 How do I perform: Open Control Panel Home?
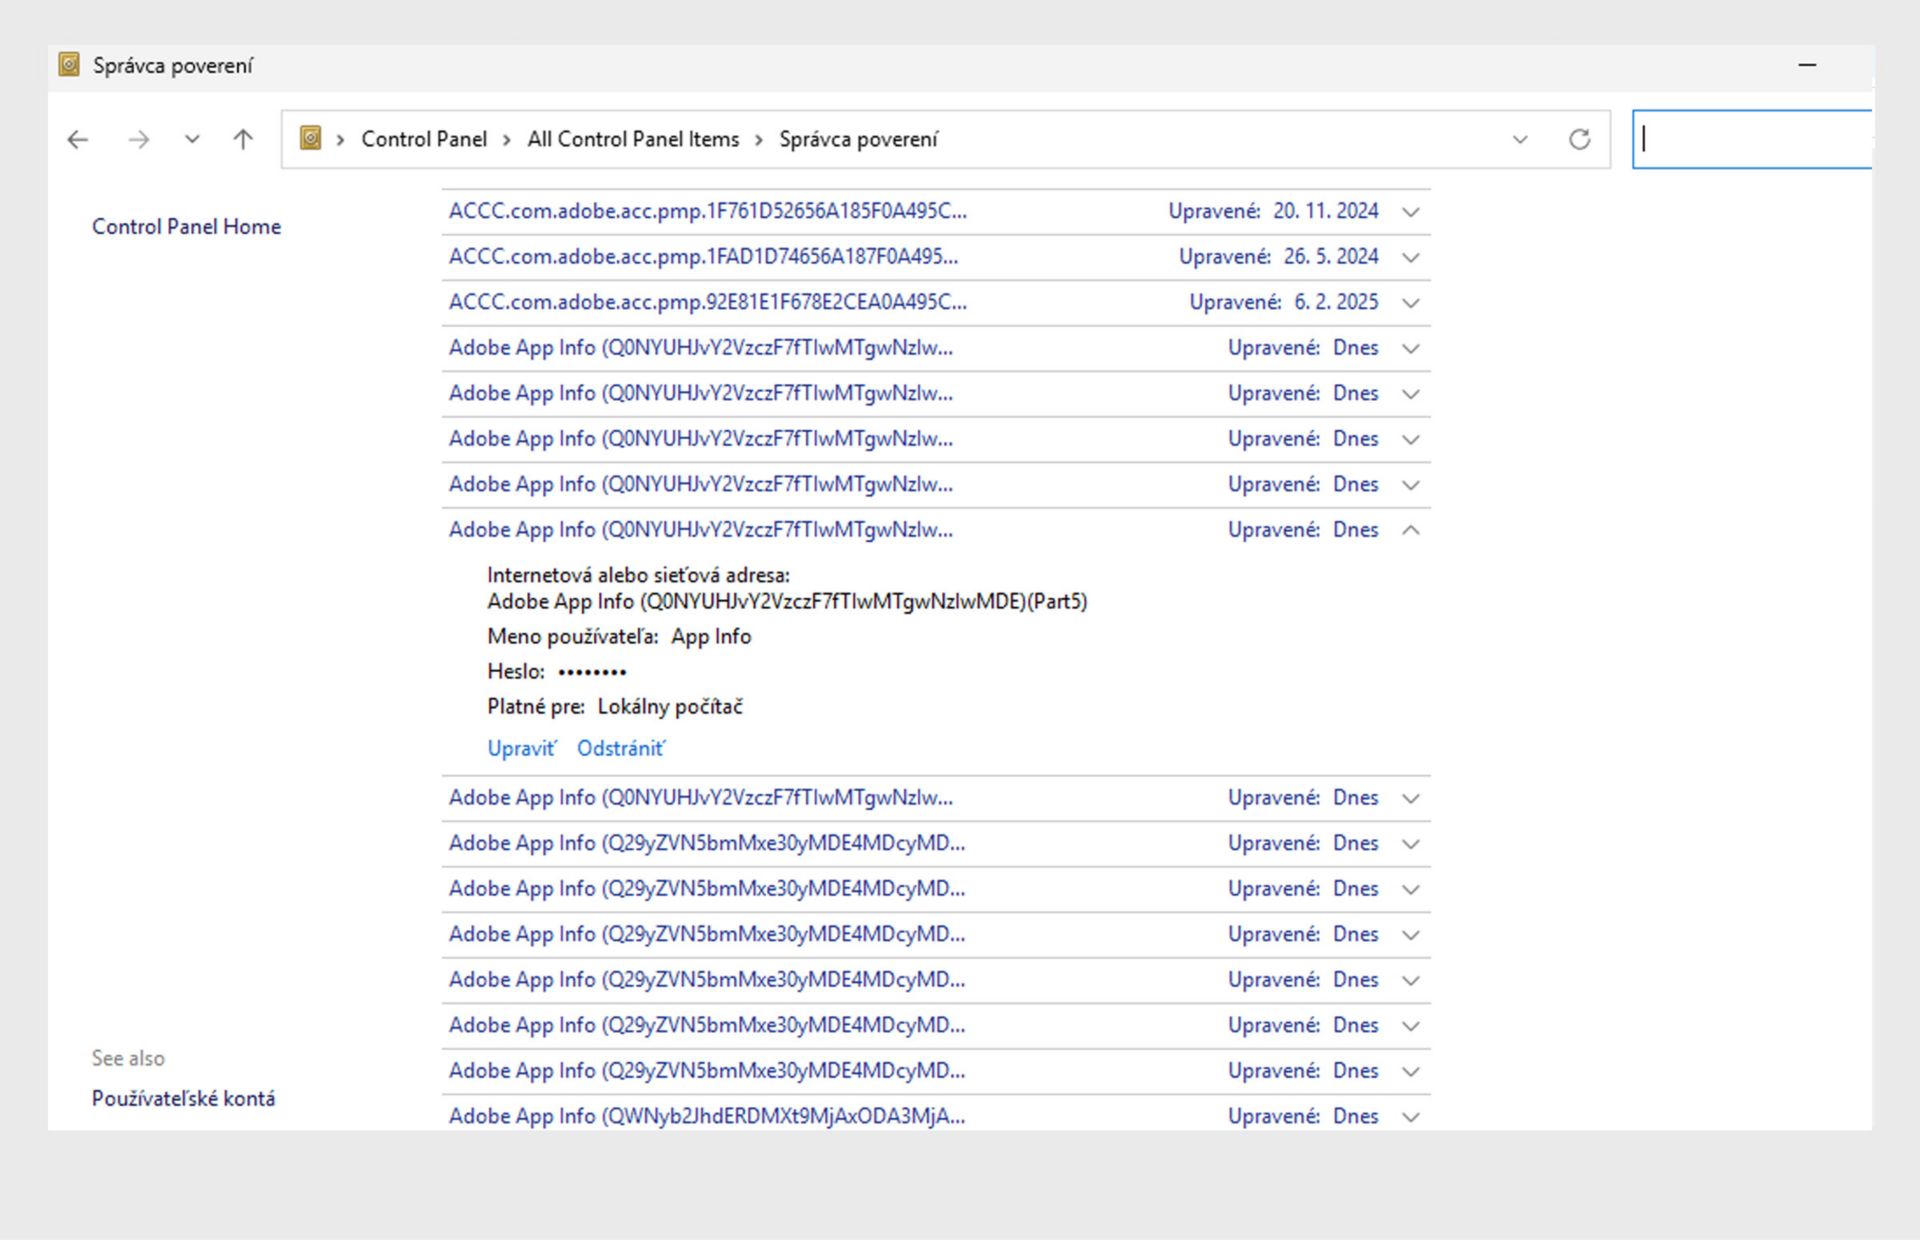pos(186,227)
